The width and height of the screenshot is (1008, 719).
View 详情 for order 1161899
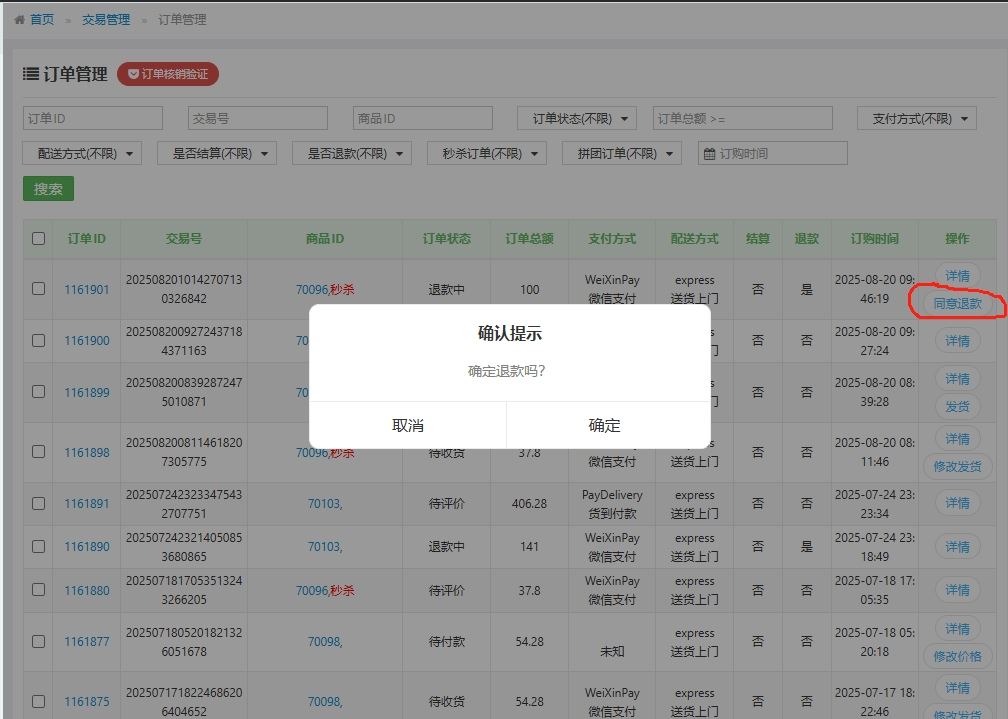click(x=957, y=379)
